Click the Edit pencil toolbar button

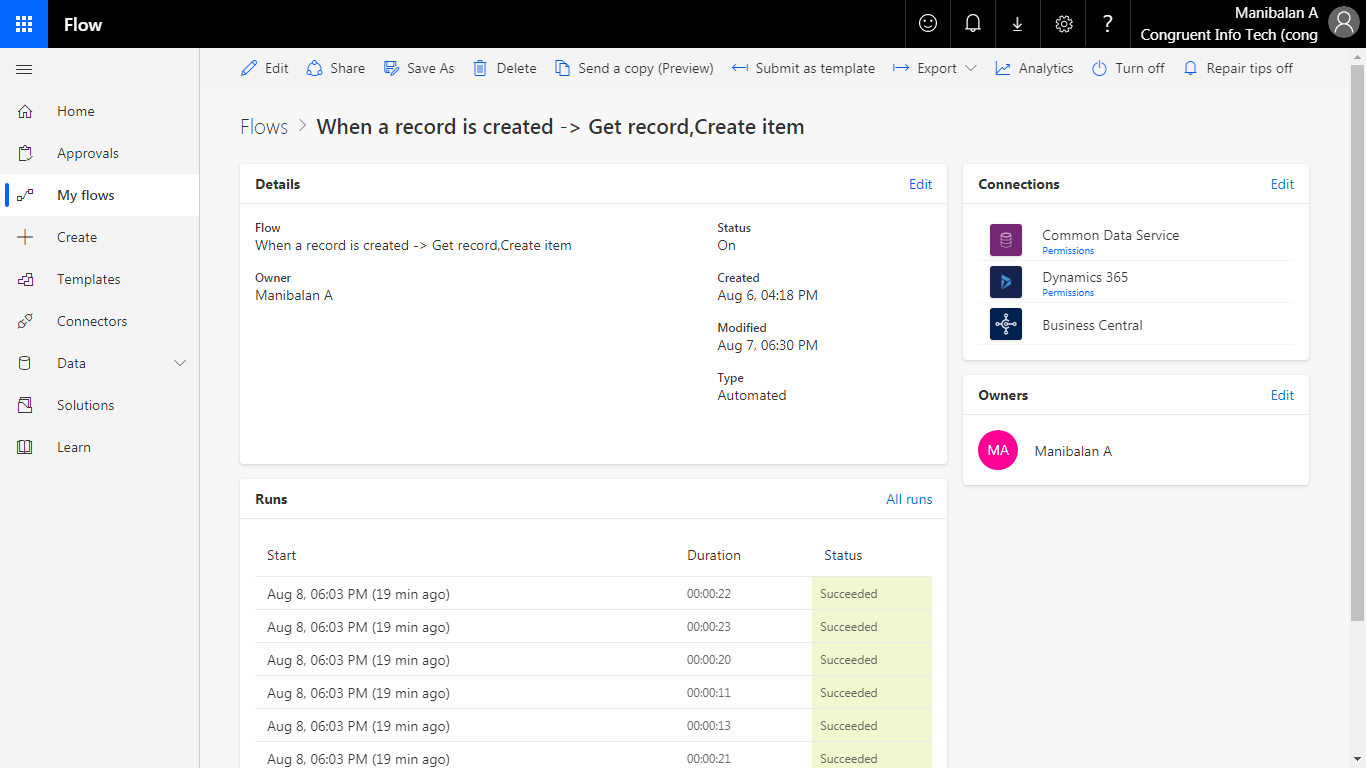click(265, 68)
